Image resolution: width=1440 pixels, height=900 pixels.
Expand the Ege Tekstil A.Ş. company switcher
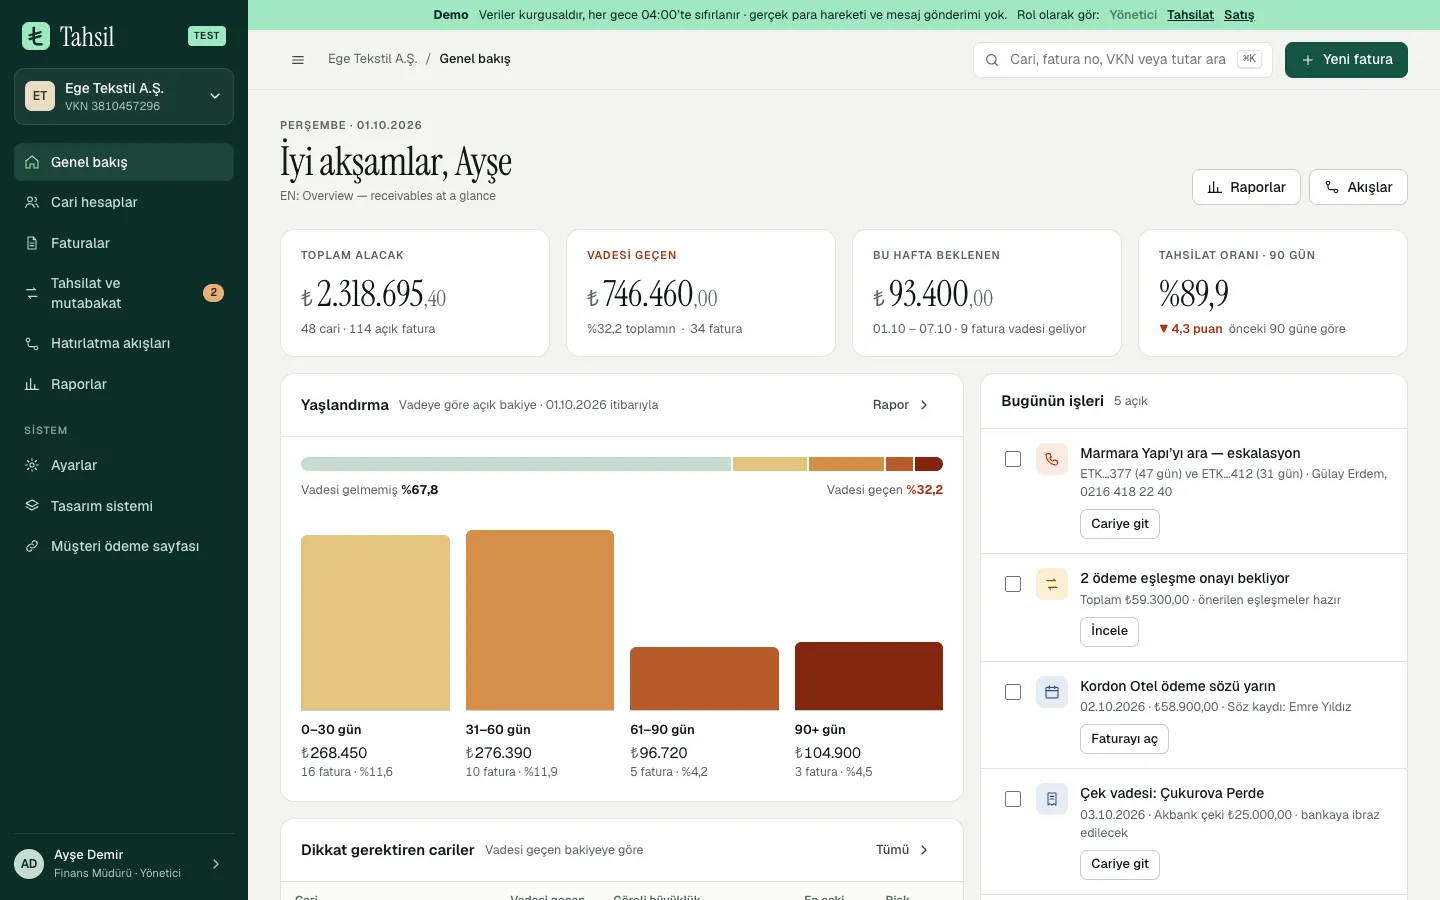pos(124,96)
